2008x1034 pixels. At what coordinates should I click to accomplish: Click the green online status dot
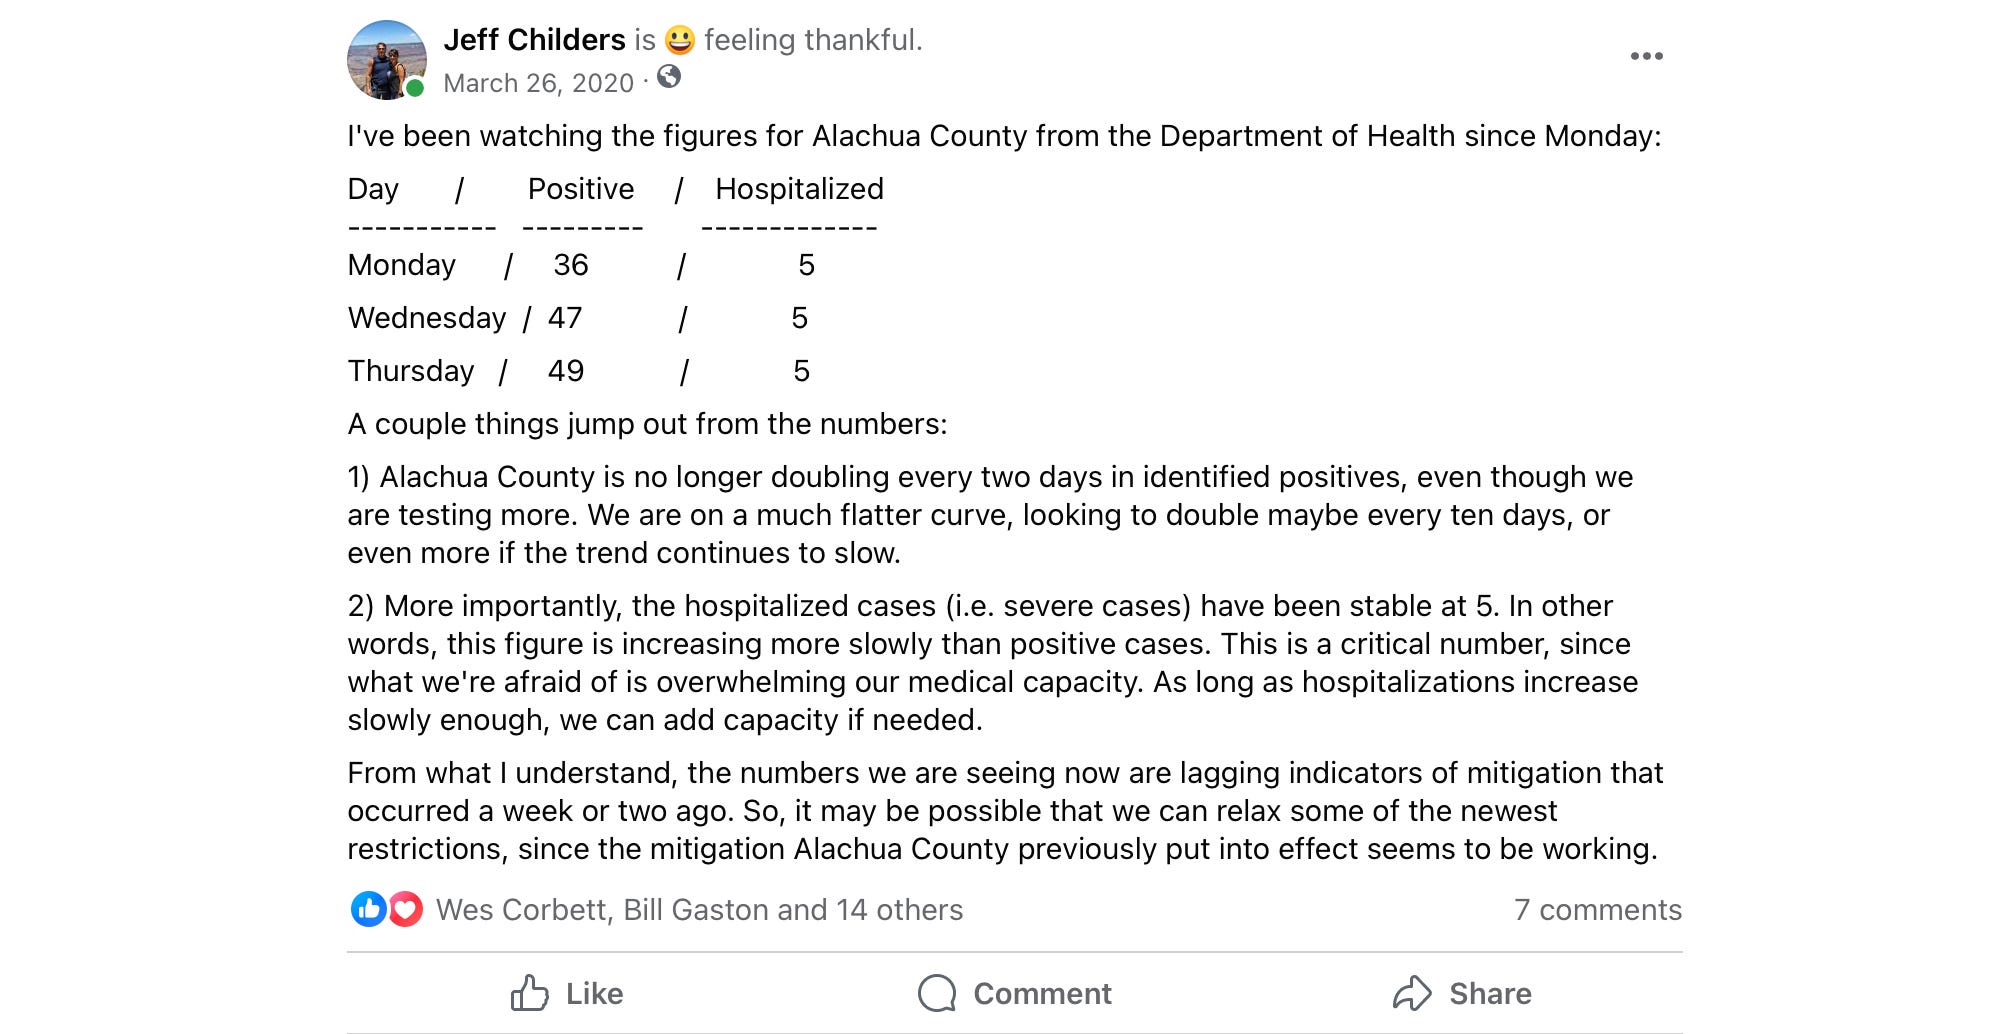(x=415, y=88)
